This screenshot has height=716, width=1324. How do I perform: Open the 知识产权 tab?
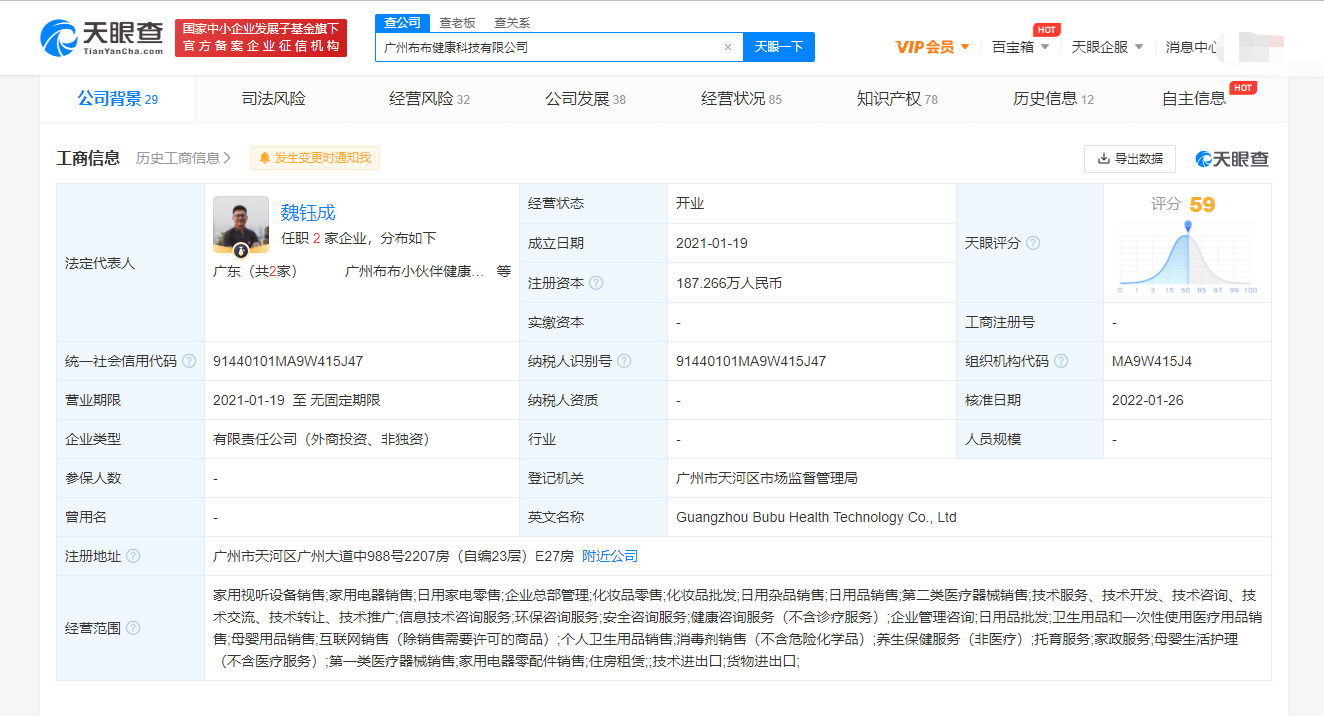click(x=897, y=99)
